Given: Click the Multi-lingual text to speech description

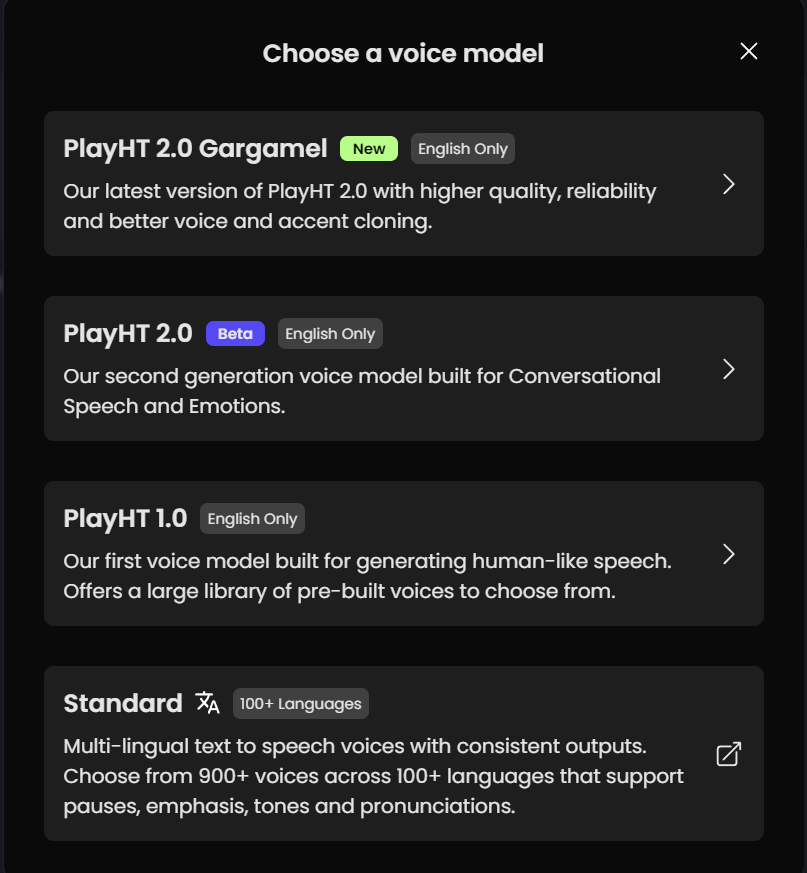Looking at the screenshot, I should click(373, 776).
